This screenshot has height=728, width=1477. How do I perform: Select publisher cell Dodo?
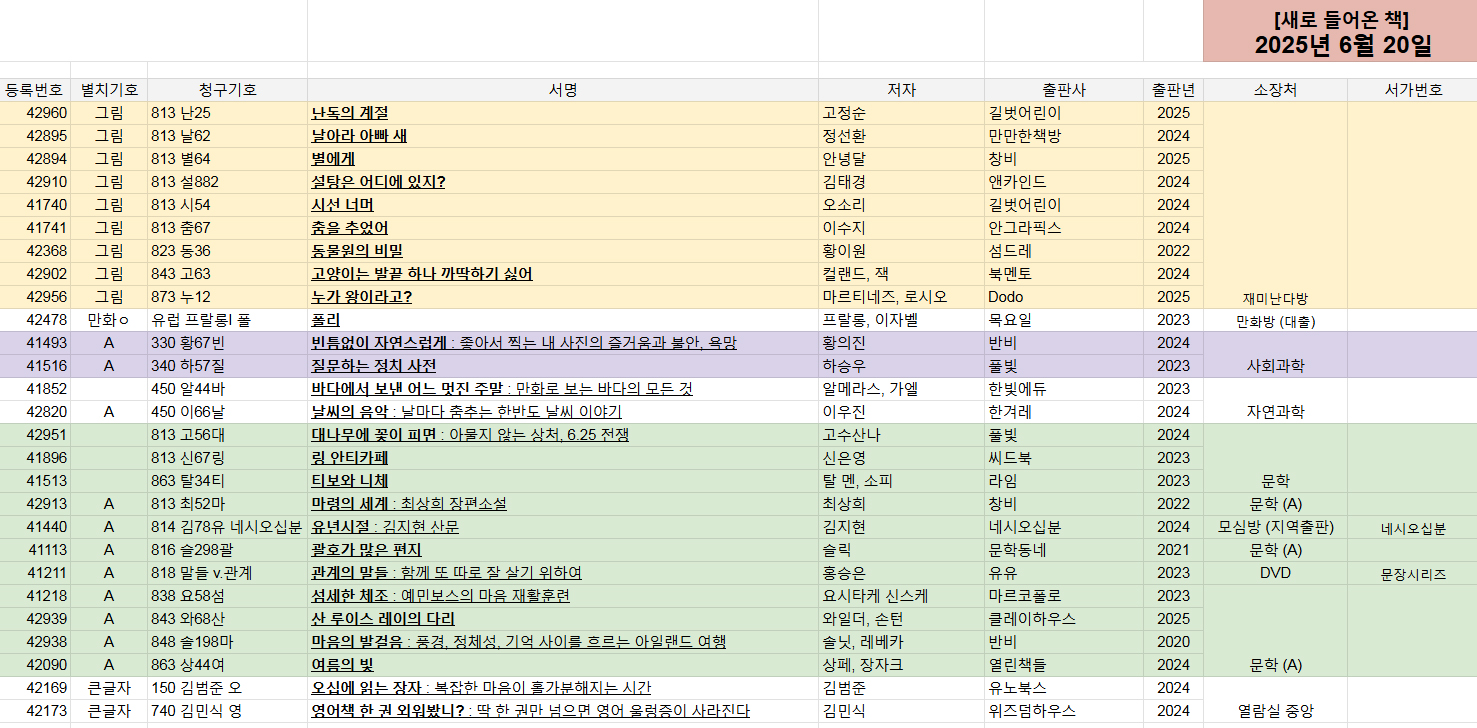pos(1064,297)
